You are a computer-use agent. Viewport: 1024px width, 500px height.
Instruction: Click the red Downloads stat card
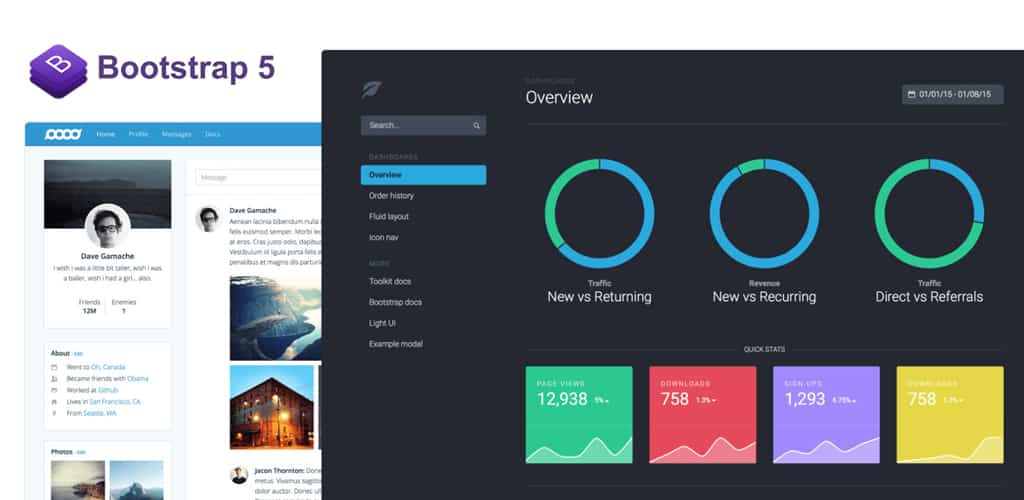point(703,415)
